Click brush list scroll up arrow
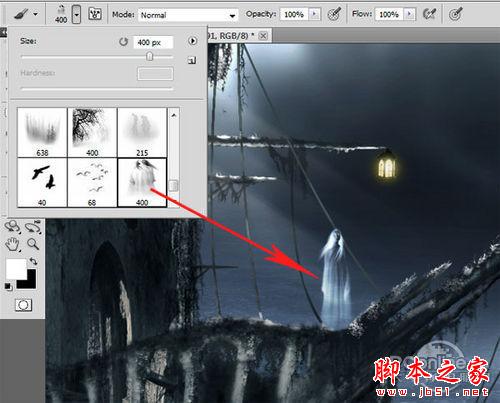The image size is (500, 403). pyautogui.click(x=174, y=116)
